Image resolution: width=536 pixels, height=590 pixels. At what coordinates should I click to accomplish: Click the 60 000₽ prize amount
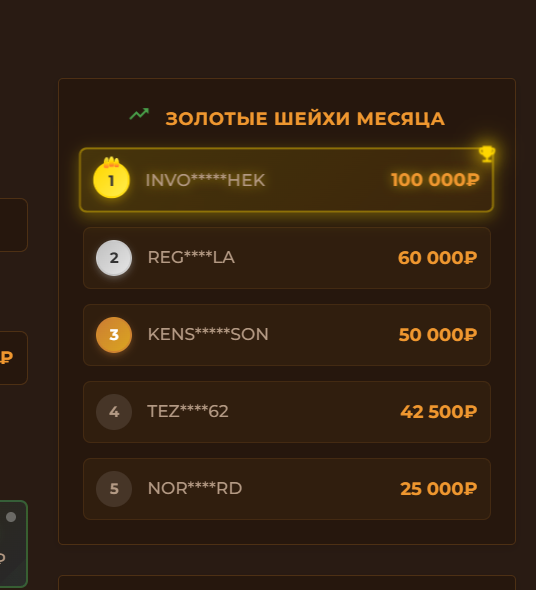437,258
